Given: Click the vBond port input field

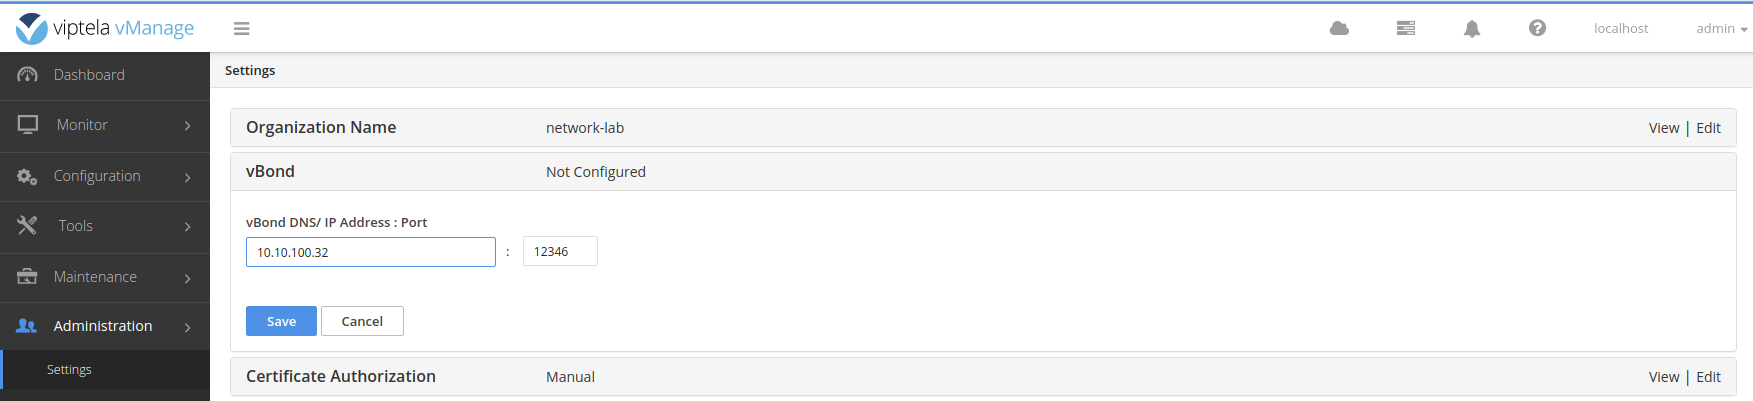Looking at the screenshot, I should [x=560, y=251].
